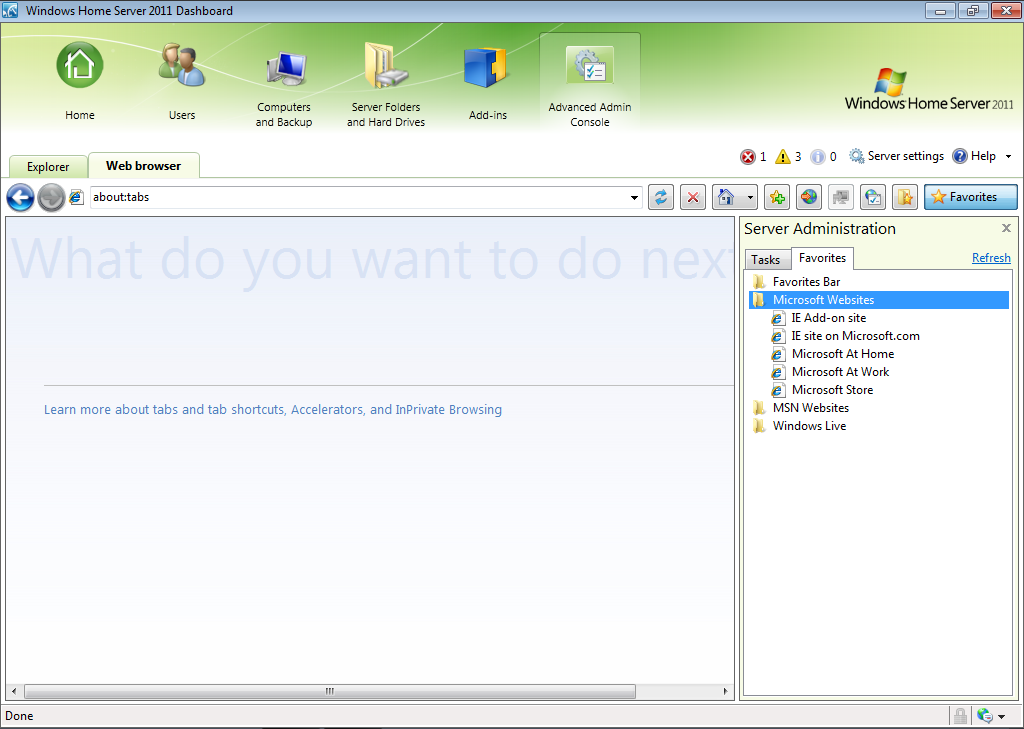Open Server settings

tap(896, 156)
